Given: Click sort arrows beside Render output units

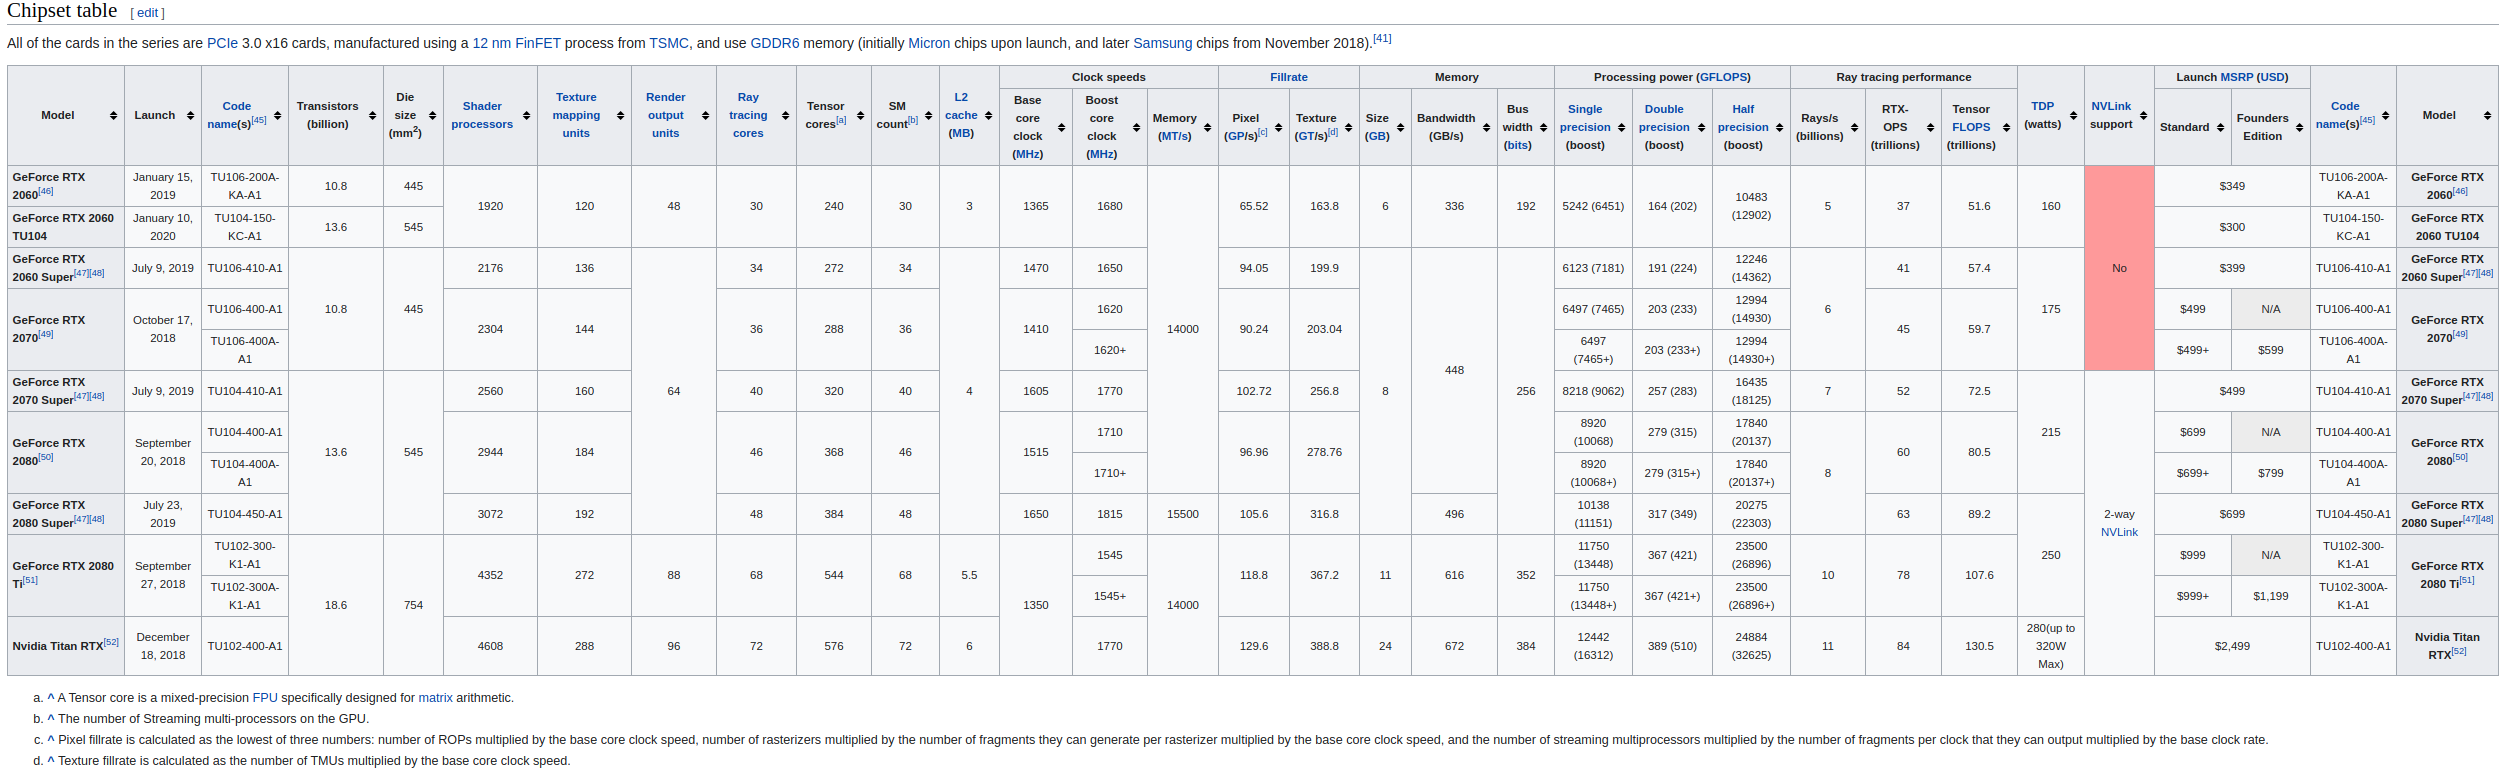Looking at the screenshot, I should click(x=705, y=116).
